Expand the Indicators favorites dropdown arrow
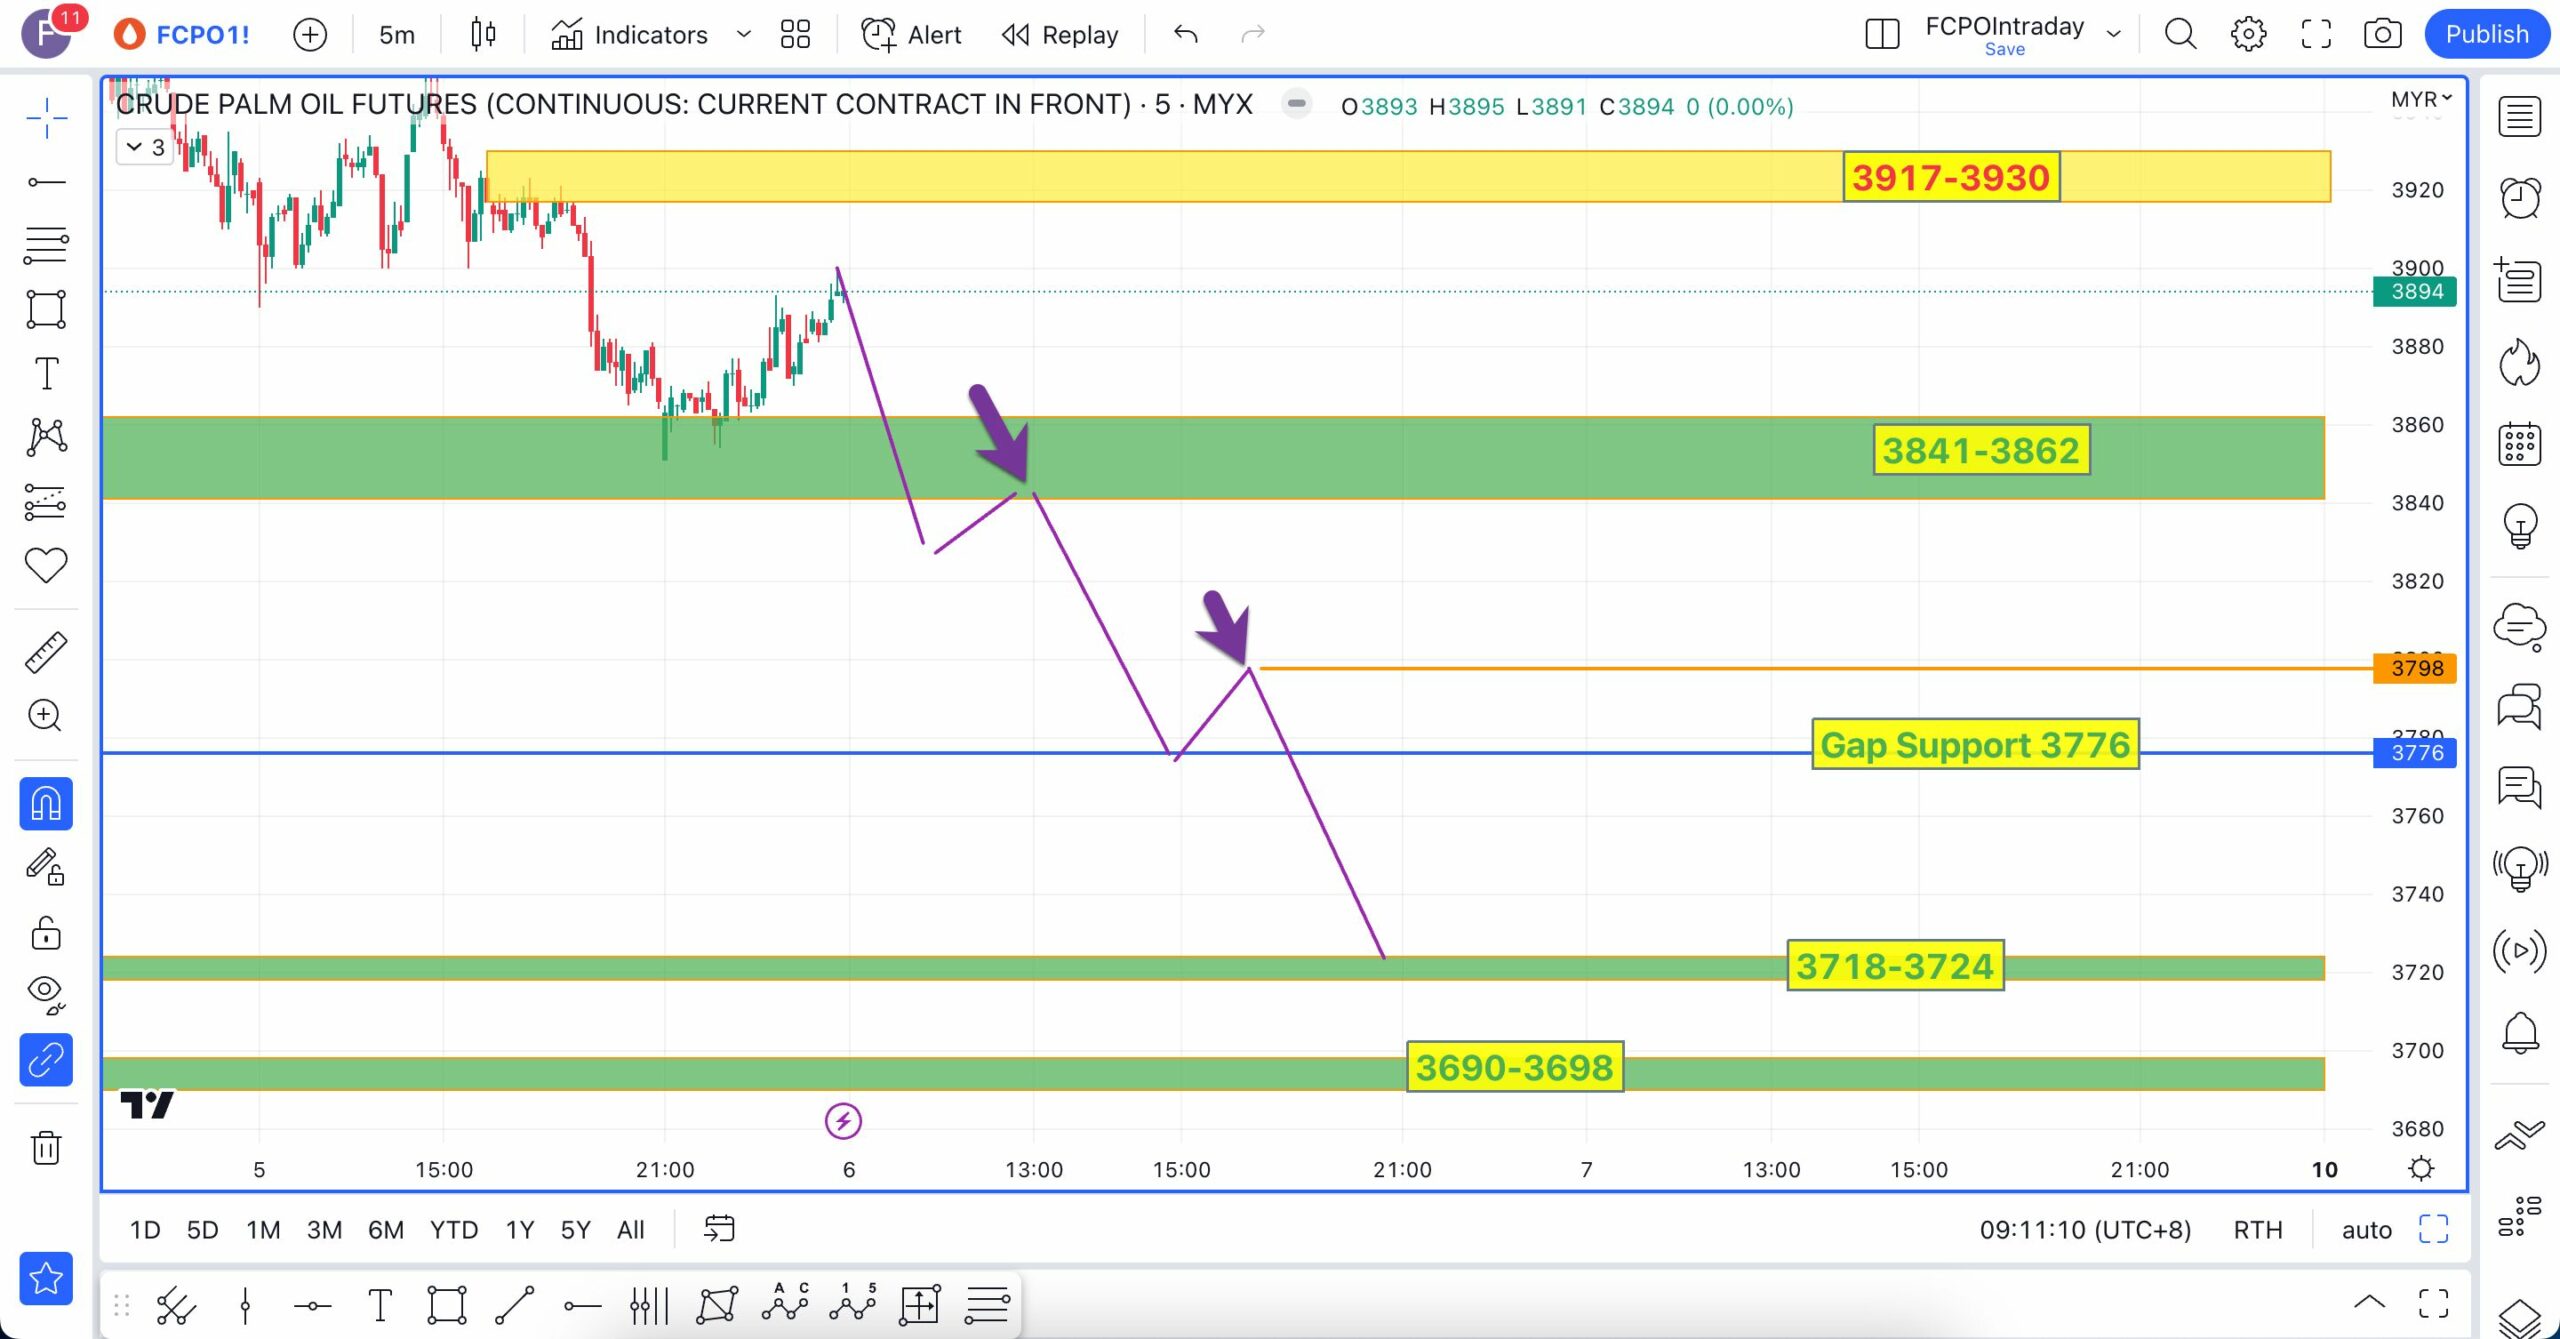2560x1339 pixels. click(x=743, y=35)
